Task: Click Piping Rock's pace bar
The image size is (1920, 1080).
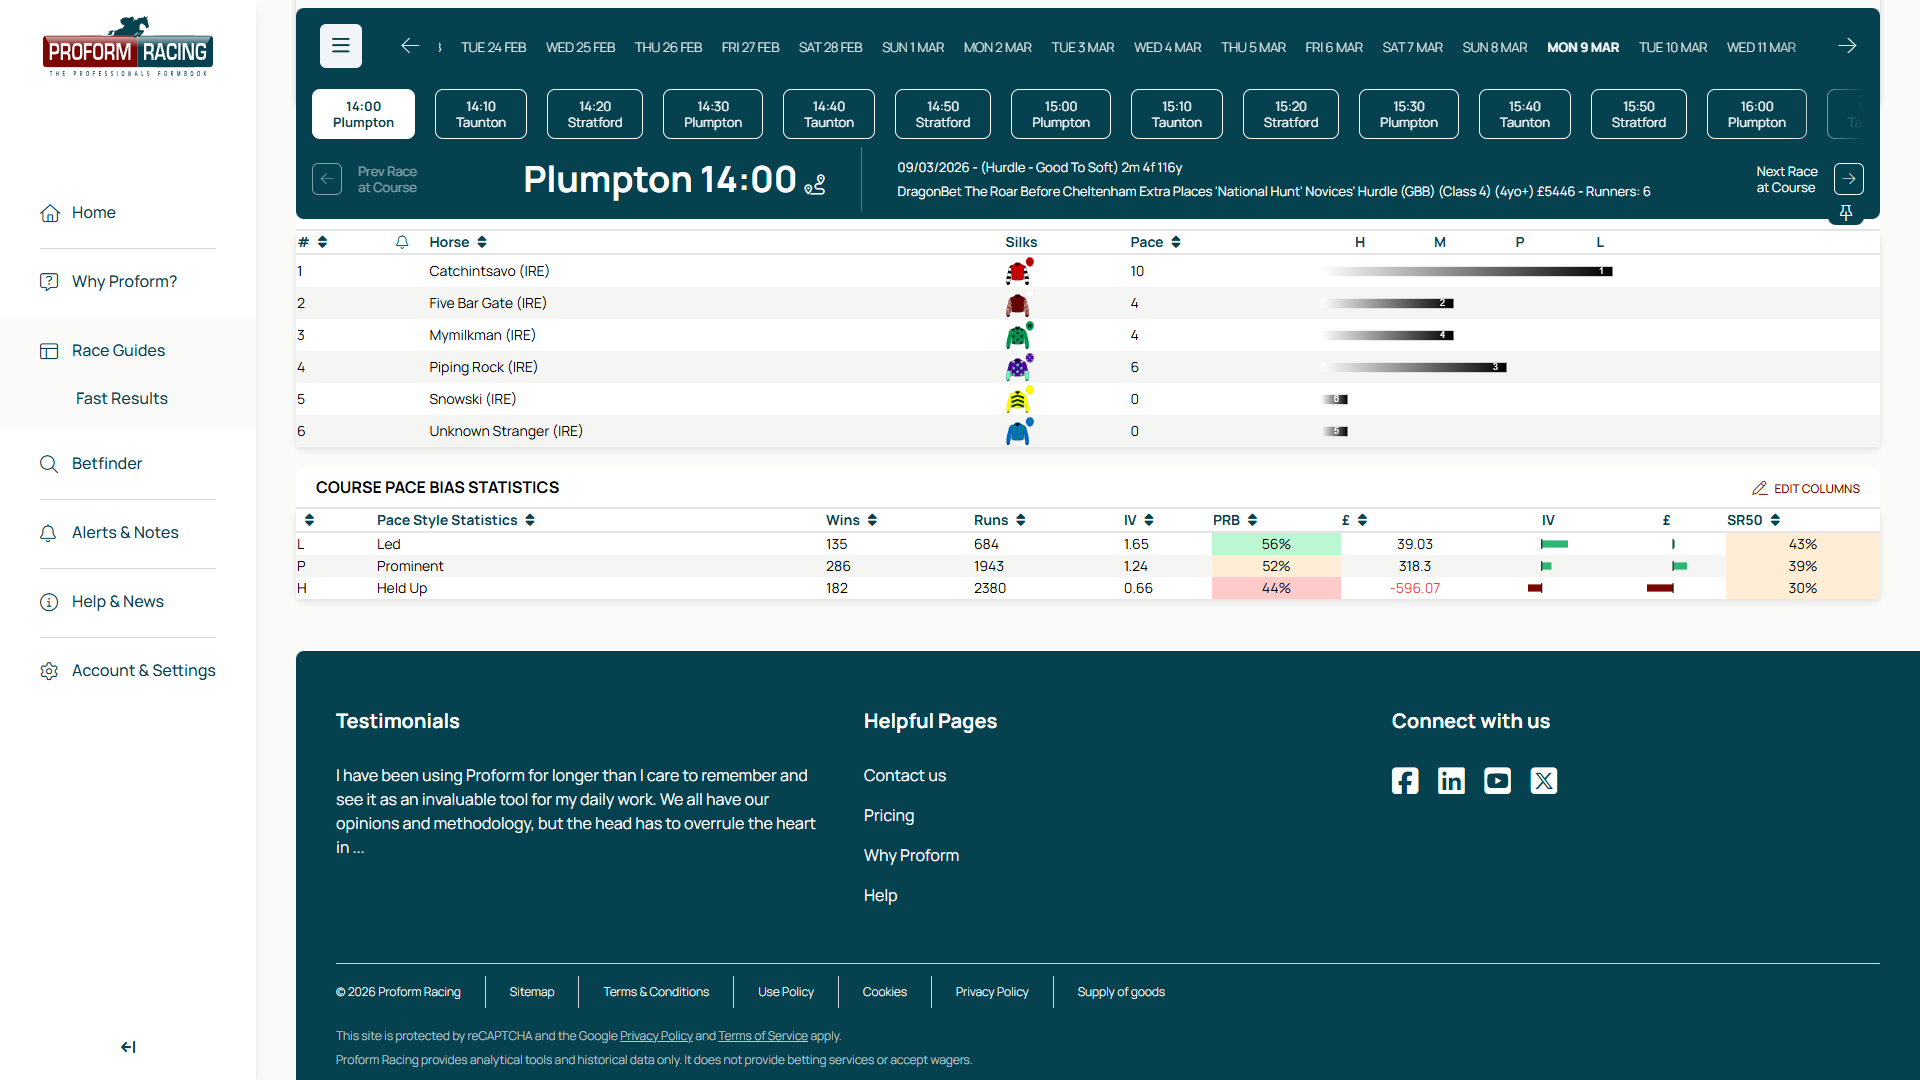Action: (1414, 367)
